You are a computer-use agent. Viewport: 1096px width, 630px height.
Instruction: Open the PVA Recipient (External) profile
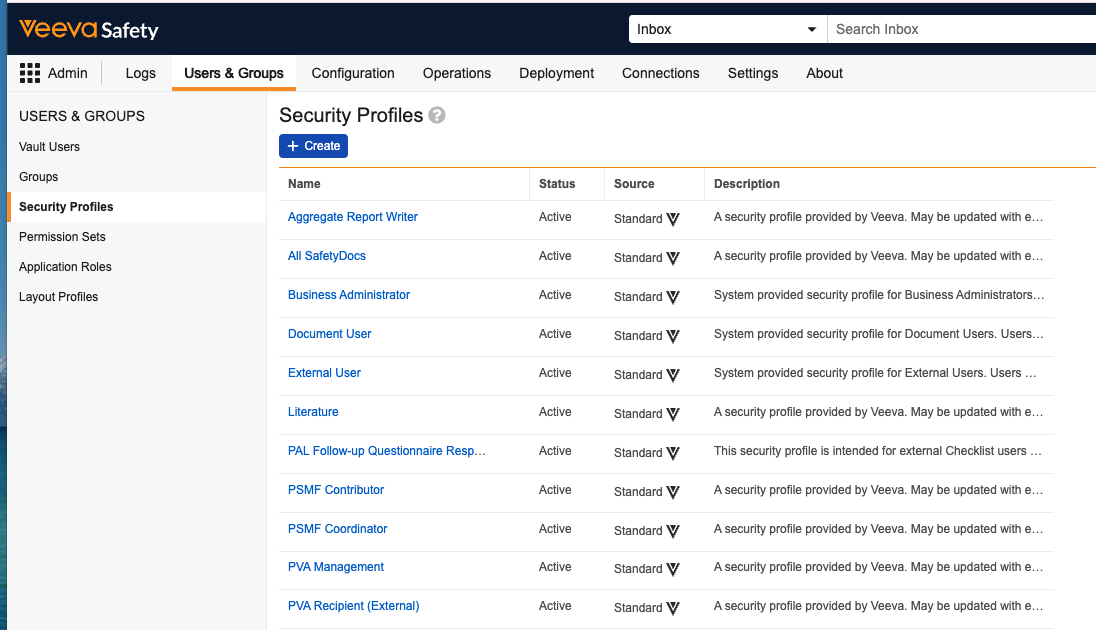(354, 606)
